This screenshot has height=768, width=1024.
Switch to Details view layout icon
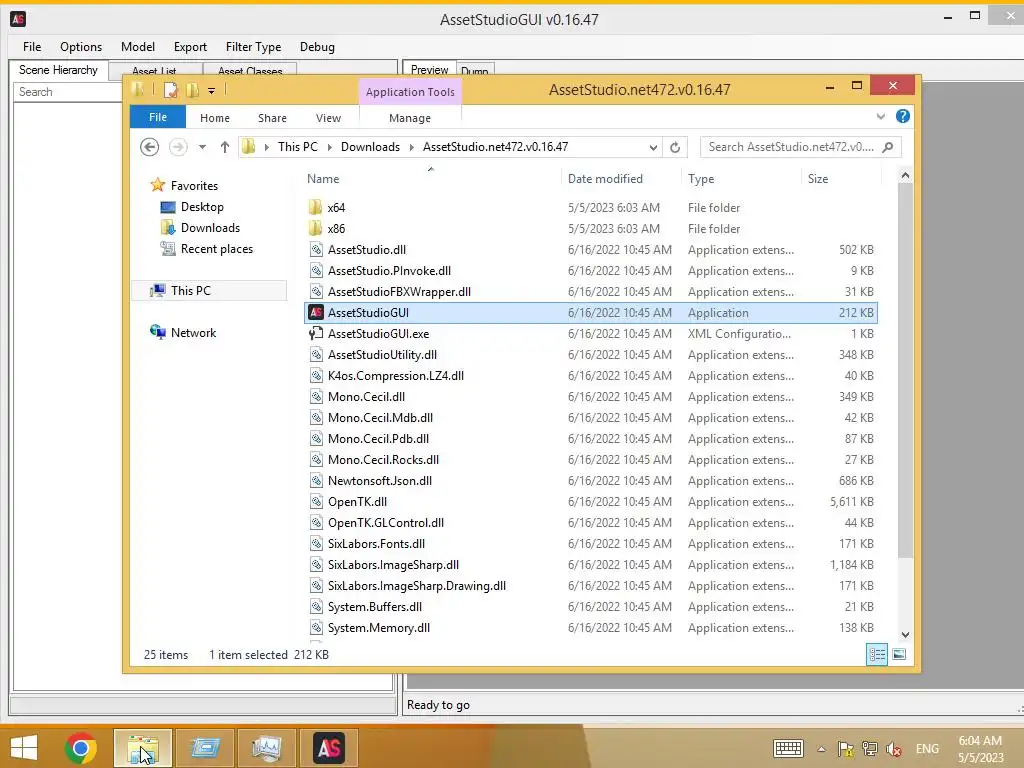tap(877, 654)
